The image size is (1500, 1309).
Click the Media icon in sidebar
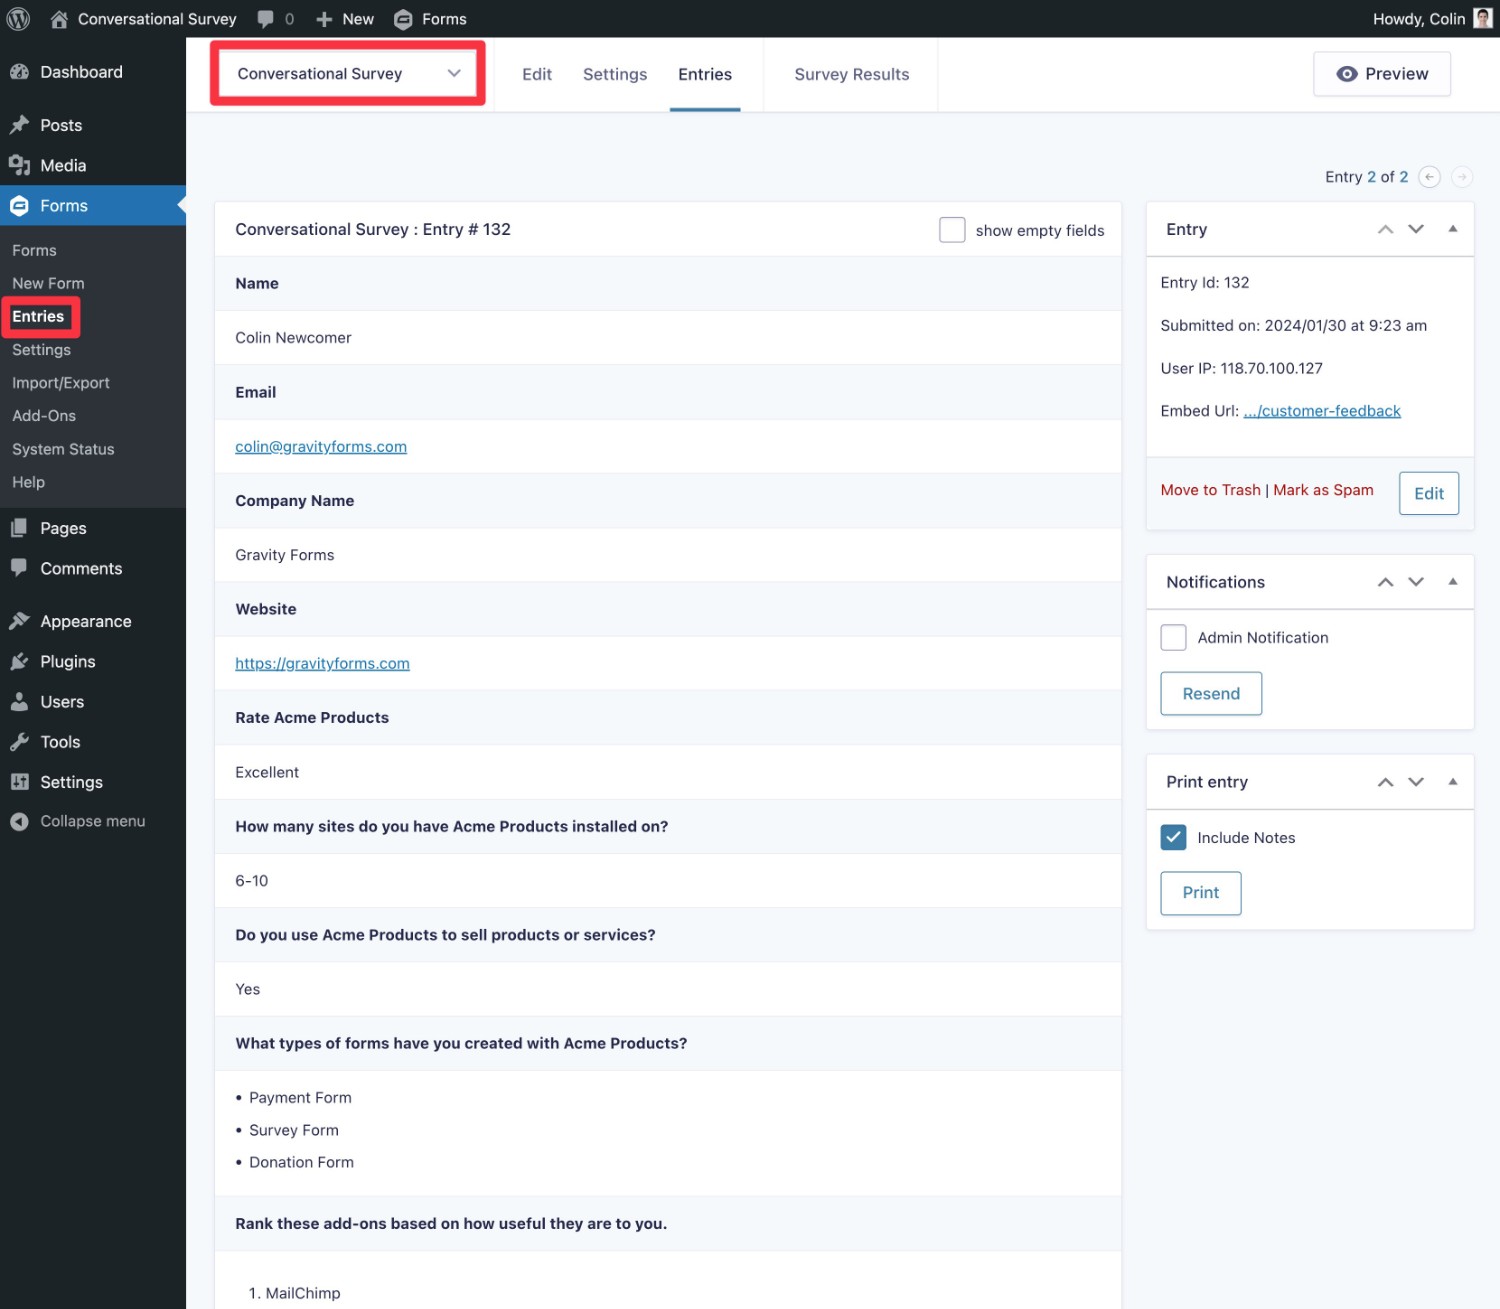click(19, 165)
